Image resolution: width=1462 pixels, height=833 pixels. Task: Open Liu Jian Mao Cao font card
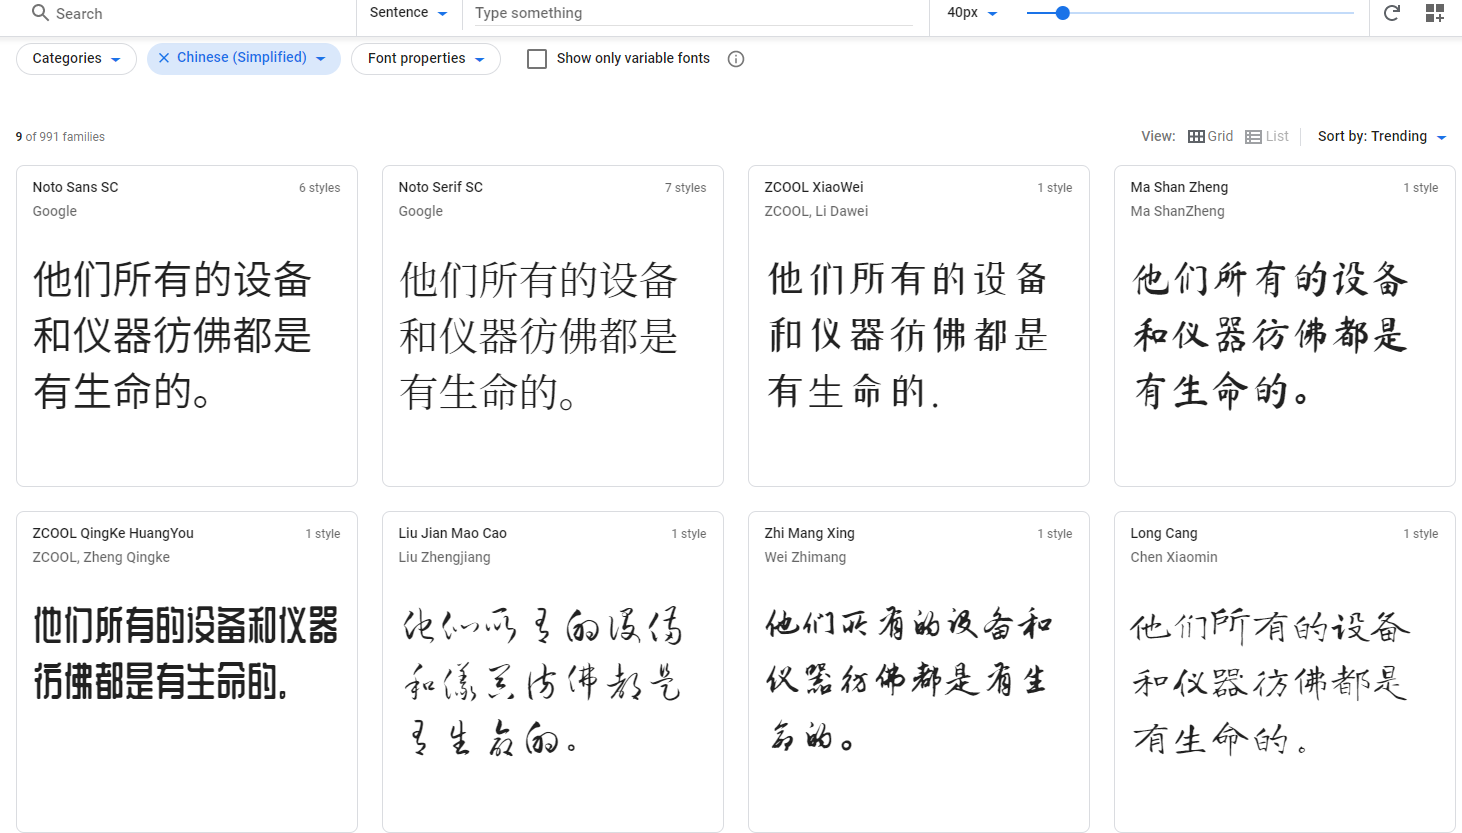(553, 672)
